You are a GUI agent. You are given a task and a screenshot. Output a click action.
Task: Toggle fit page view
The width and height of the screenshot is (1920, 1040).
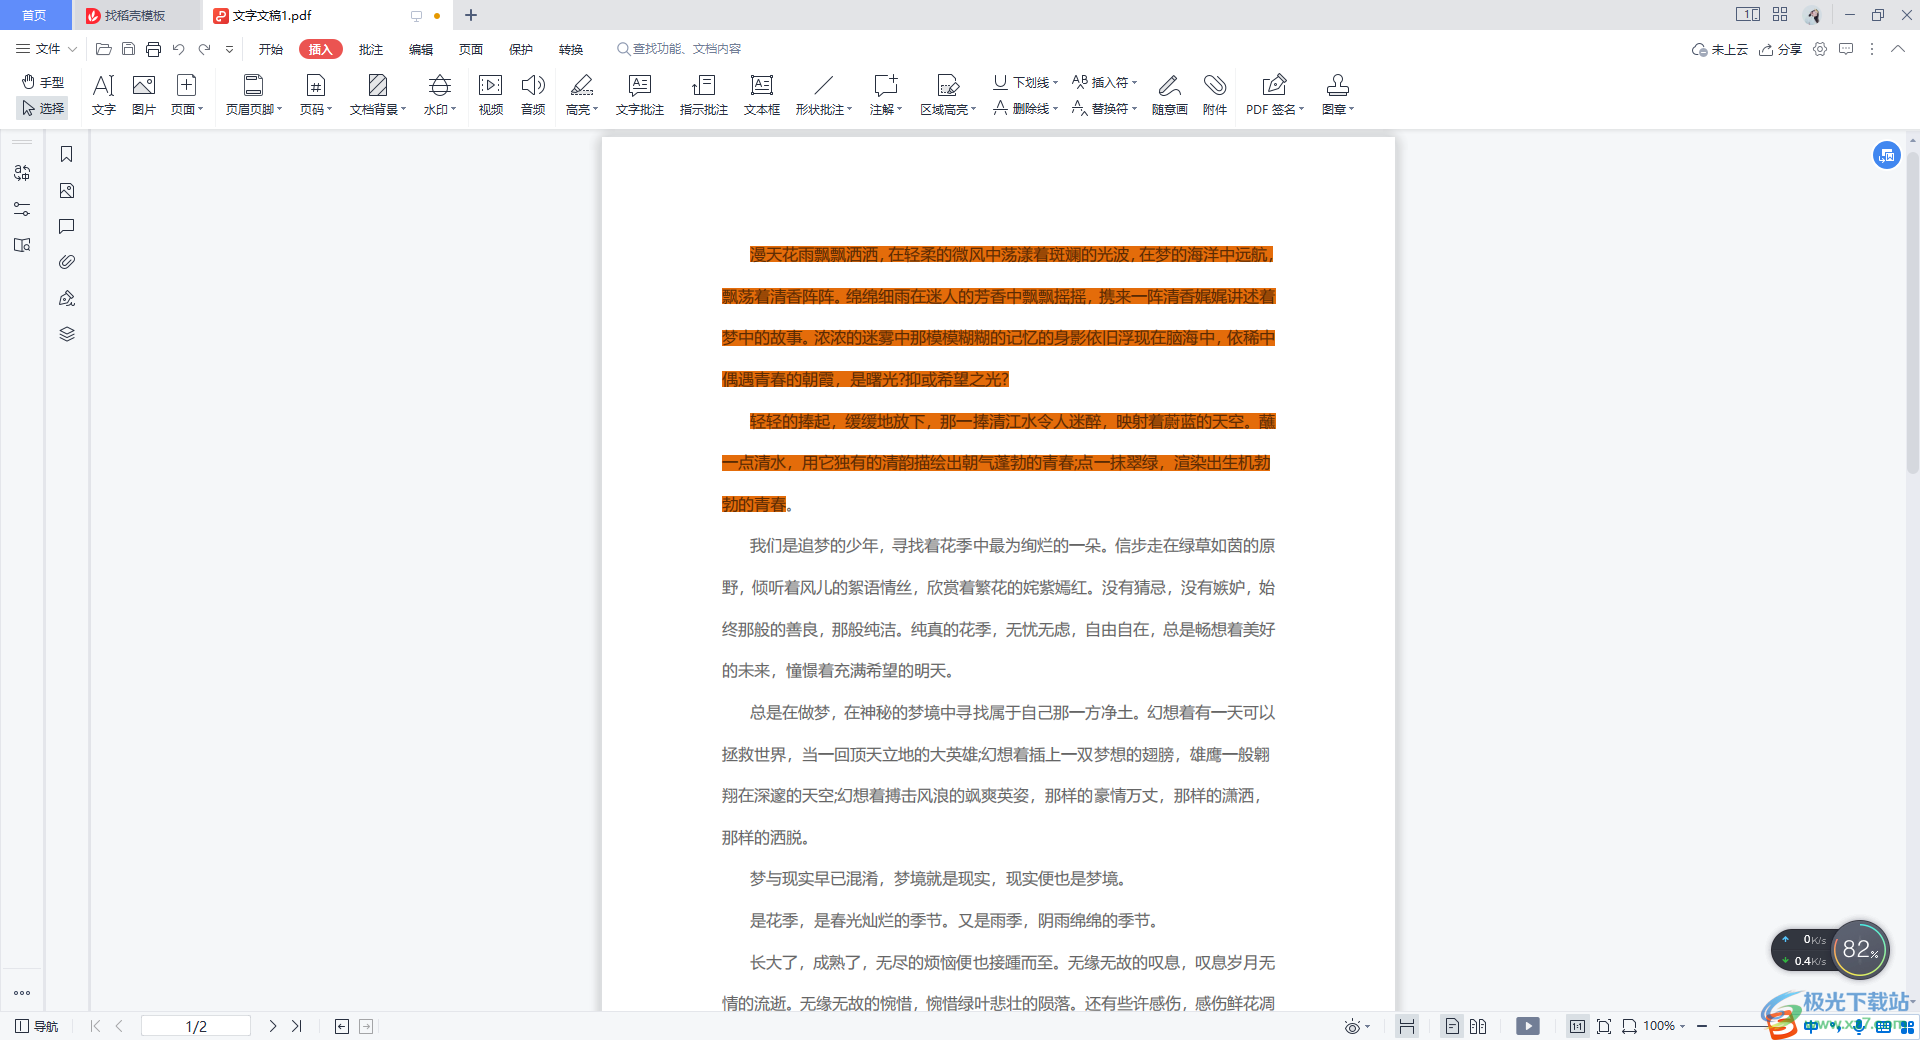click(1604, 1026)
